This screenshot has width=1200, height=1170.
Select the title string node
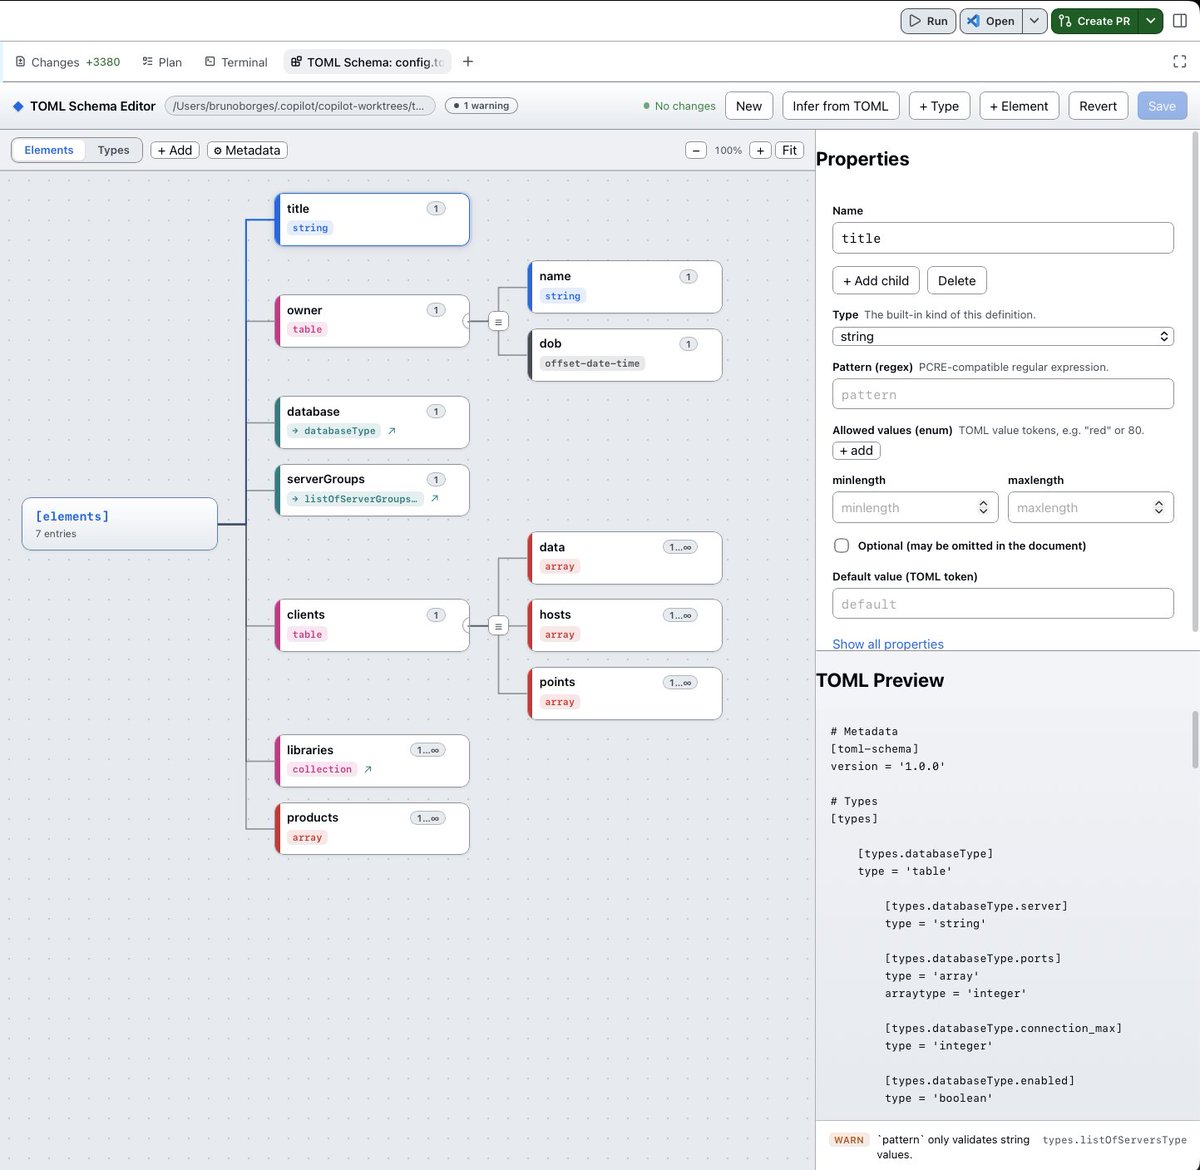tap(372, 219)
